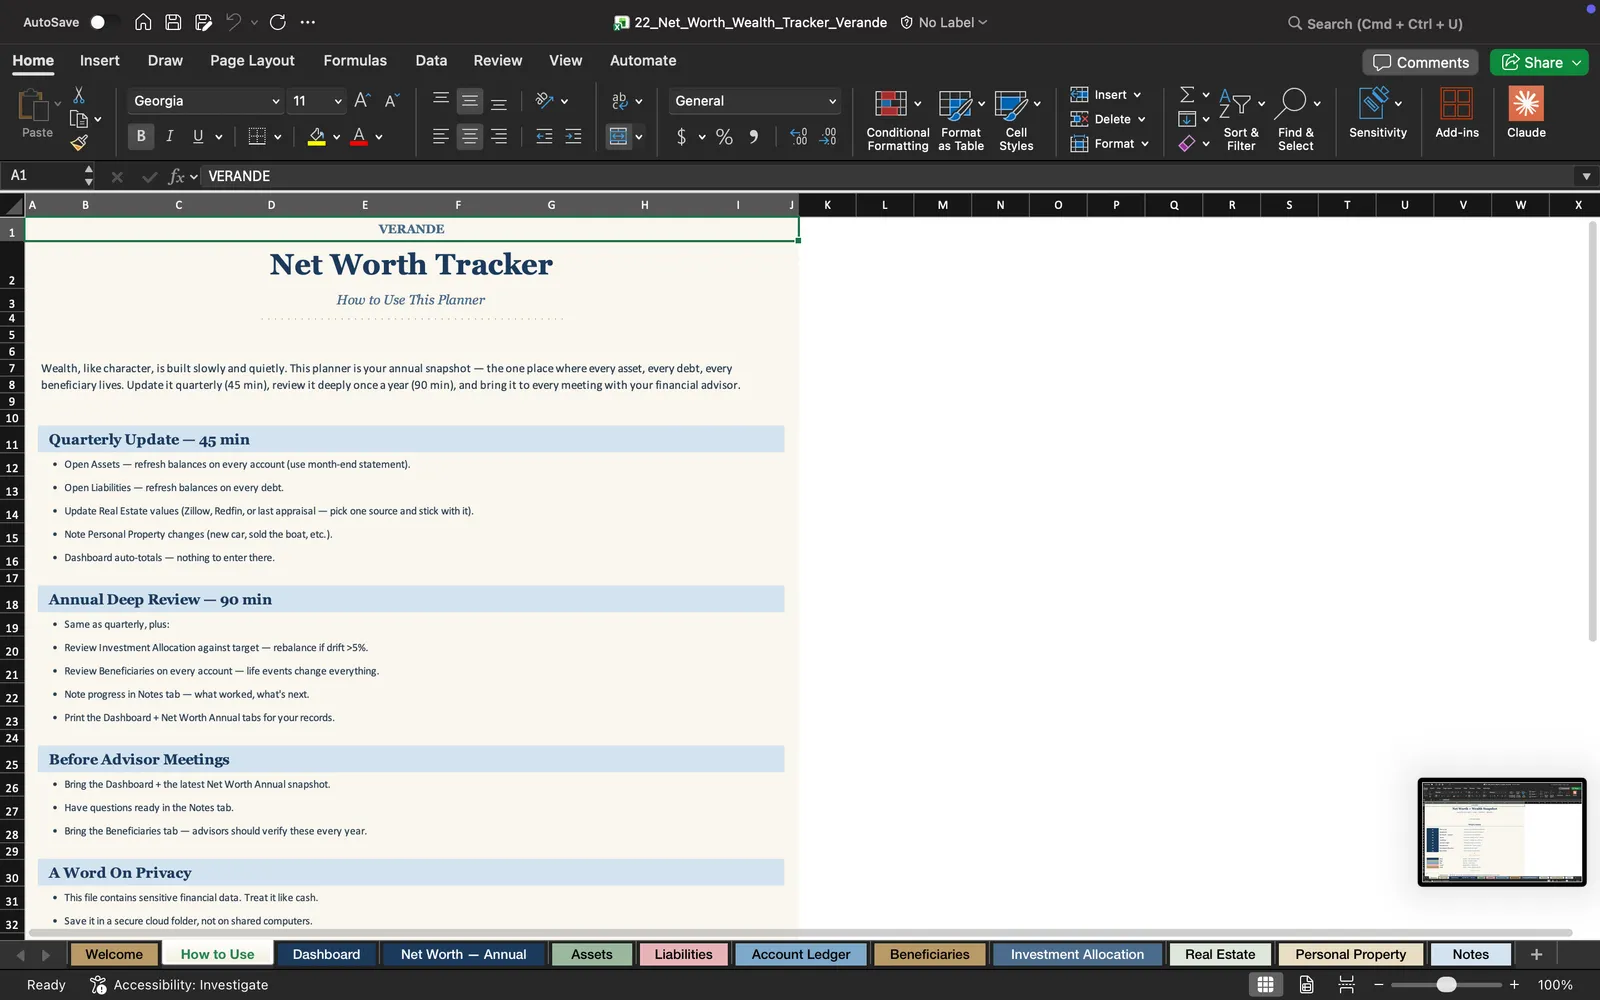
Task: Click the Comments button
Action: tap(1421, 62)
